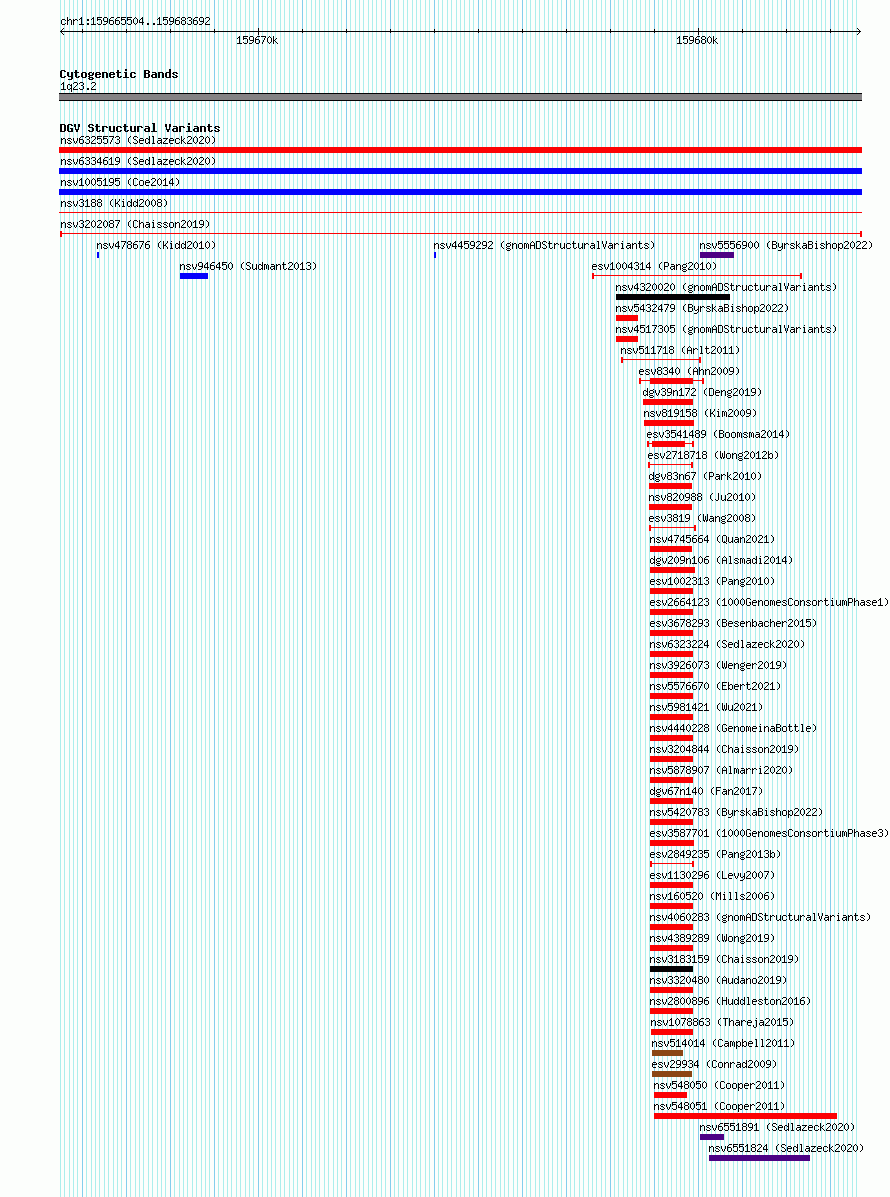Select nsv160520 (Mills2006) label
The height and width of the screenshot is (1197, 890).
(712, 896)
